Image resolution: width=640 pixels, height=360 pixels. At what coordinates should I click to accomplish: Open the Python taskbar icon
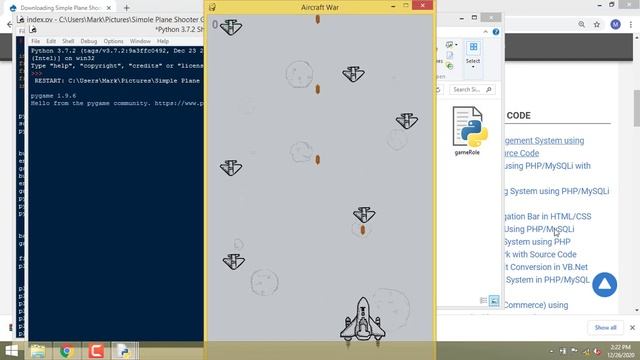(124, 351)
